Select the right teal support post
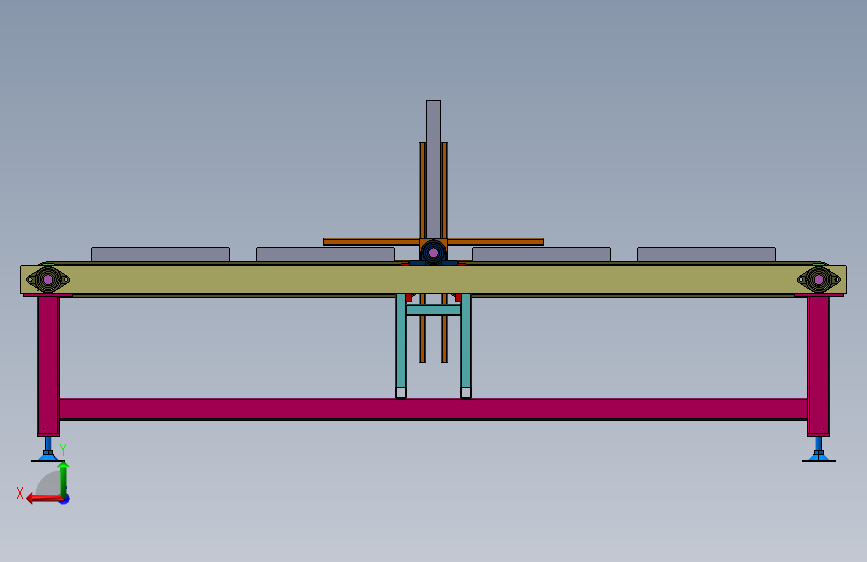The height and width of the screenshot is (562, 867). point(466,345)
